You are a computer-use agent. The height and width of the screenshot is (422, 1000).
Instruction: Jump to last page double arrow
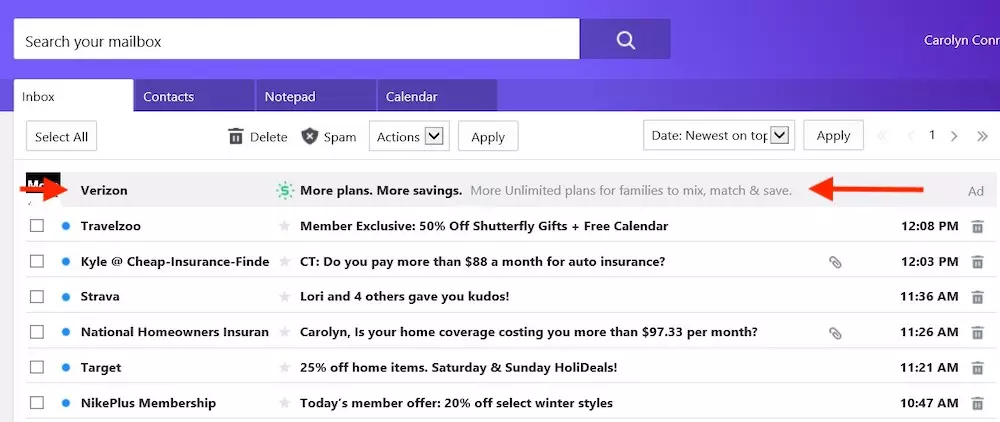[x=982, y=136]
